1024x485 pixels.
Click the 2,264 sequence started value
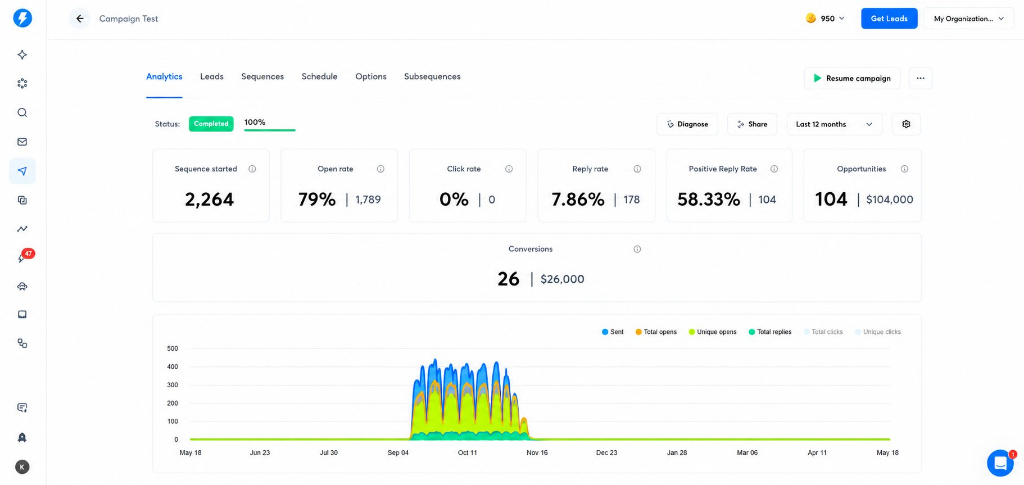click(x=209, y=200)
